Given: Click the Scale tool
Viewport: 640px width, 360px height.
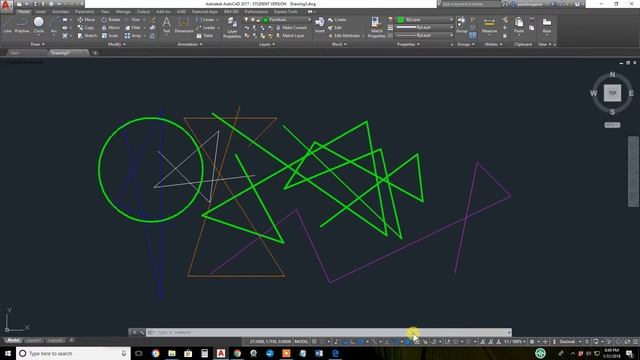Looking at the screenshot, I should 110,36.
